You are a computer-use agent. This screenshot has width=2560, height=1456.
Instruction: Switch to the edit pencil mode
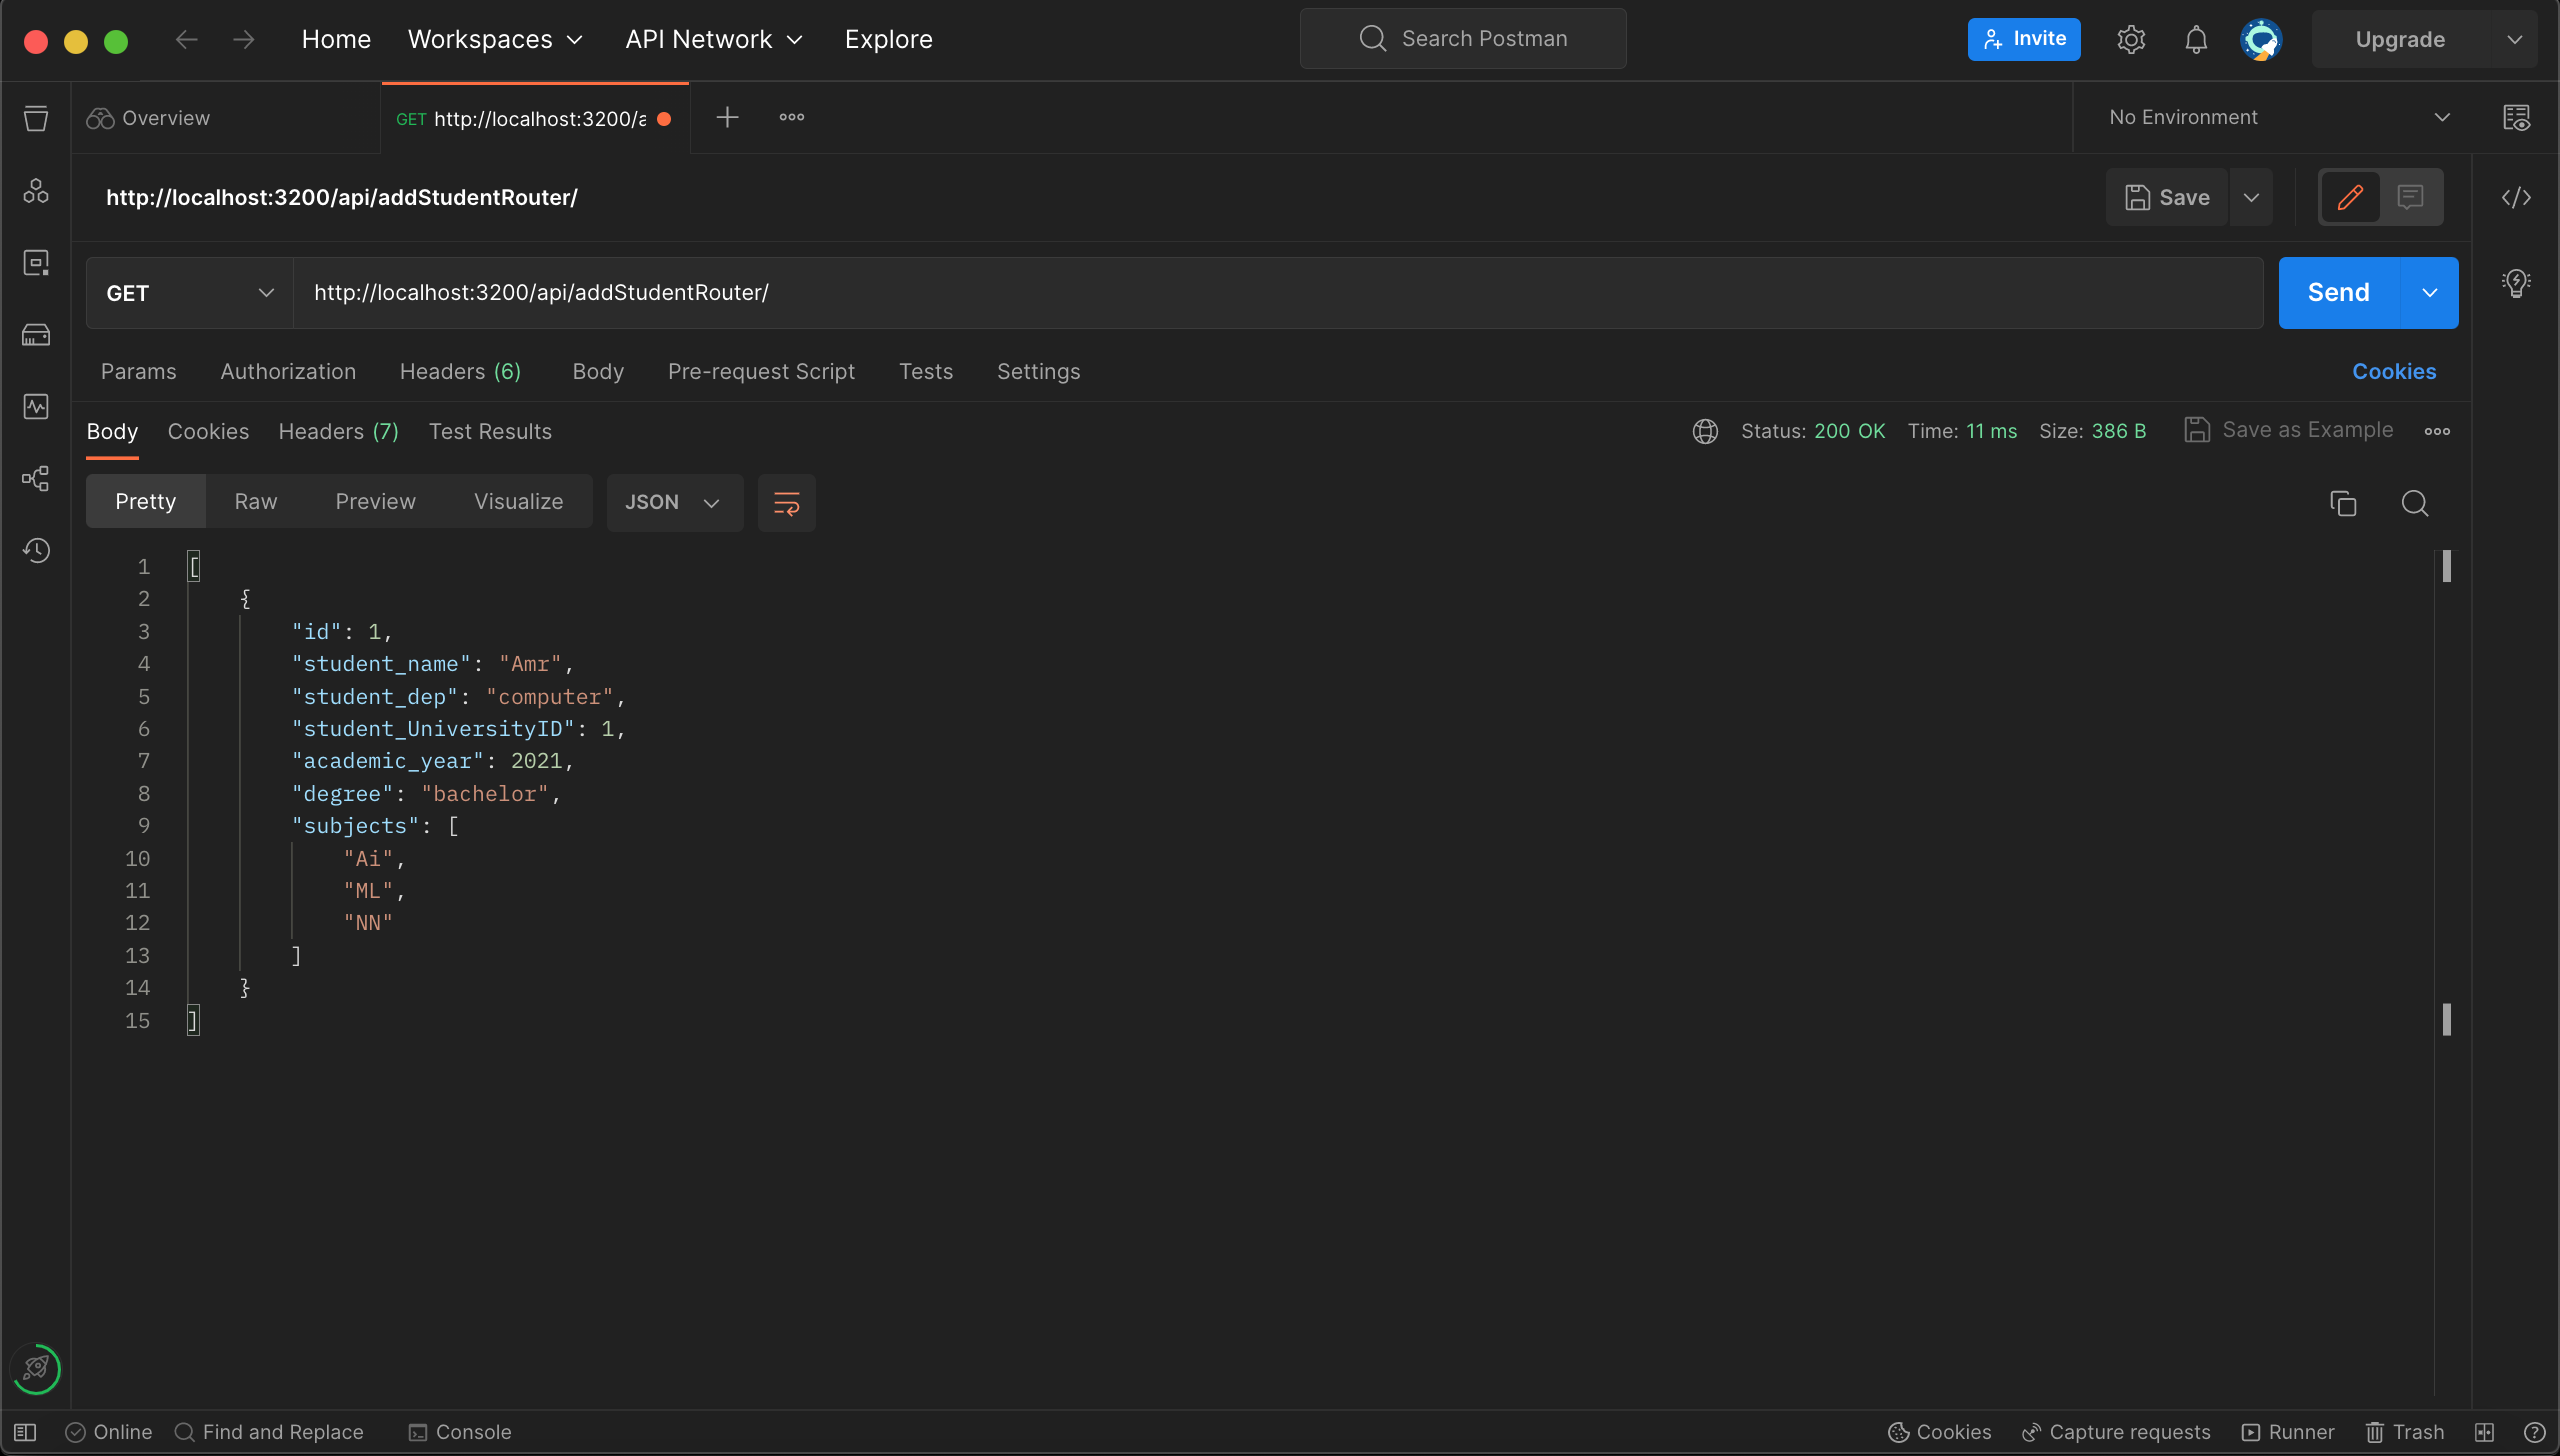point(2350,197)
